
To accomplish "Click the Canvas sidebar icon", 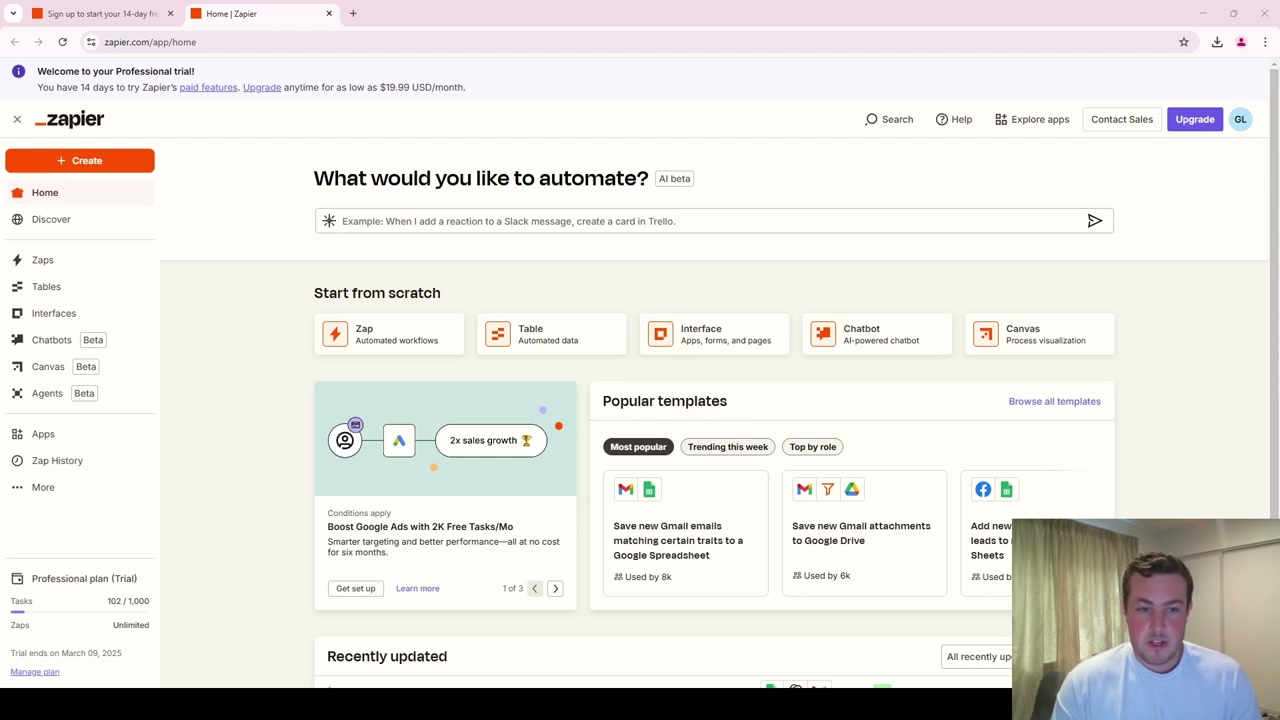I will click(17, 367).
